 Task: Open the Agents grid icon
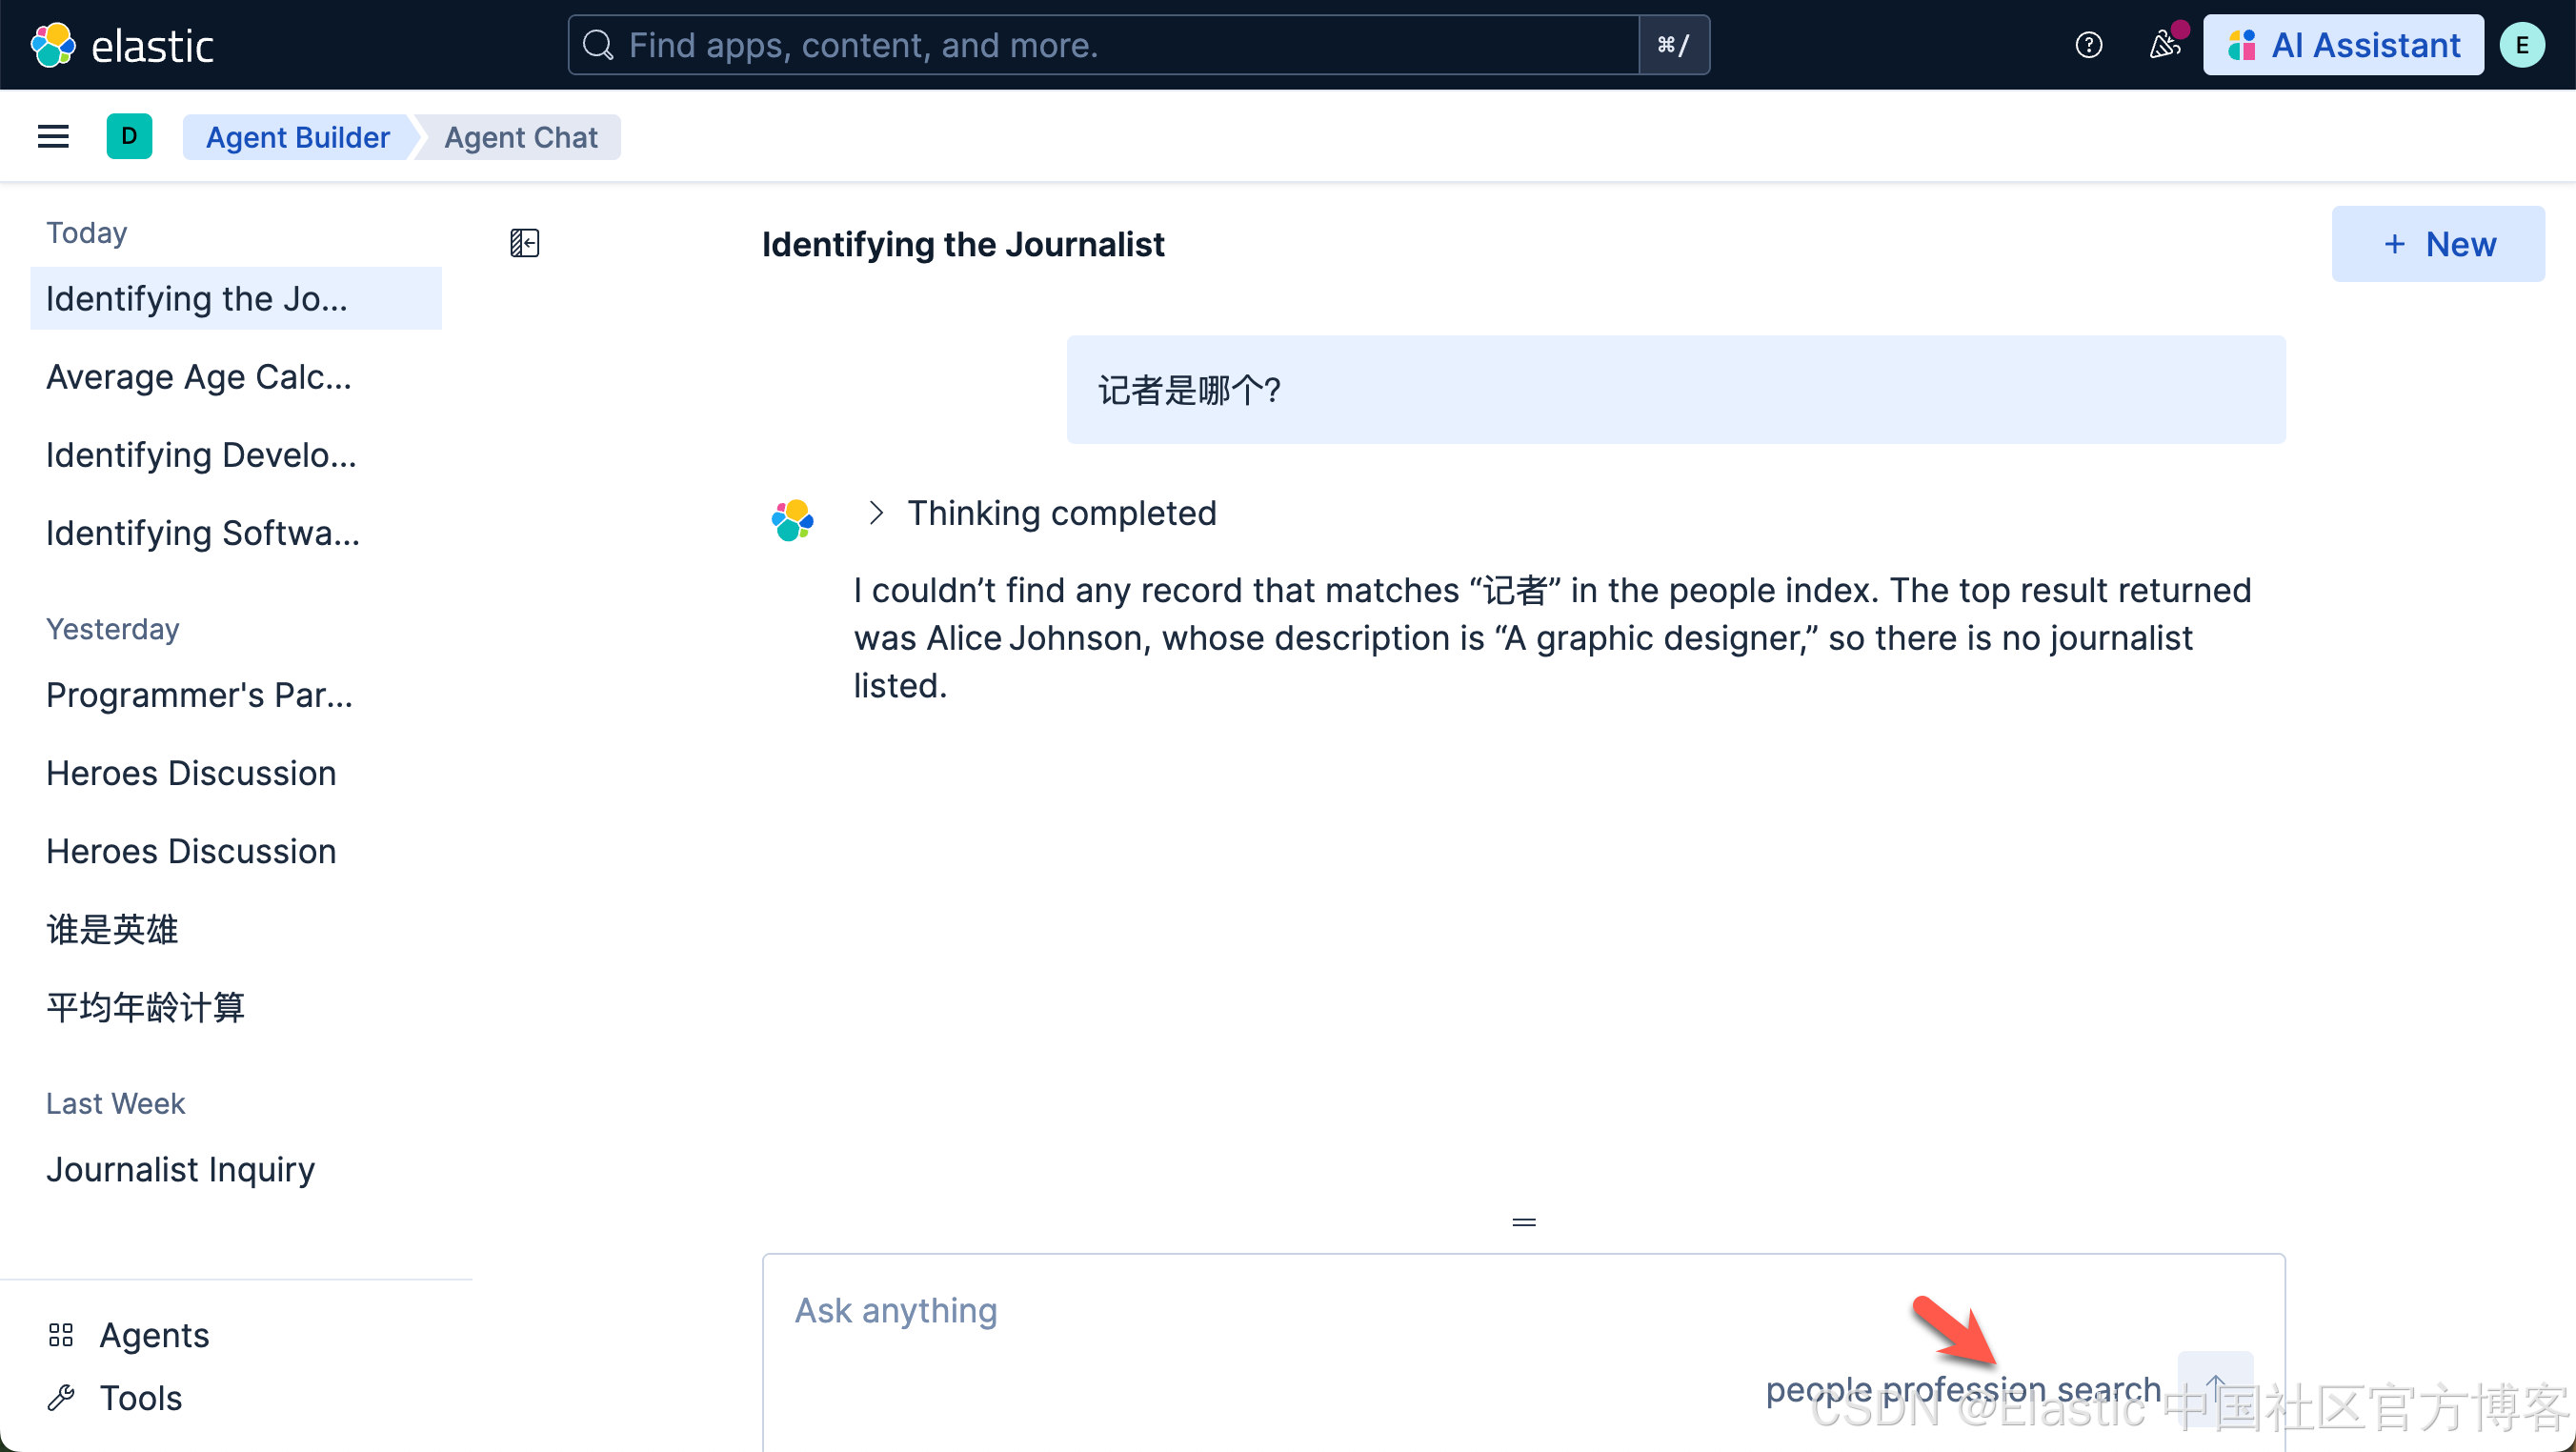click(61, 1335)
